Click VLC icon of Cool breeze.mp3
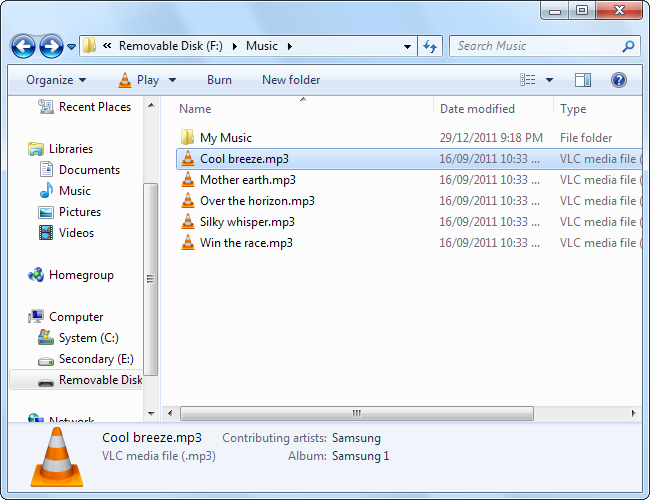Viewport: 650px width, 500px height. click(188, 158)
